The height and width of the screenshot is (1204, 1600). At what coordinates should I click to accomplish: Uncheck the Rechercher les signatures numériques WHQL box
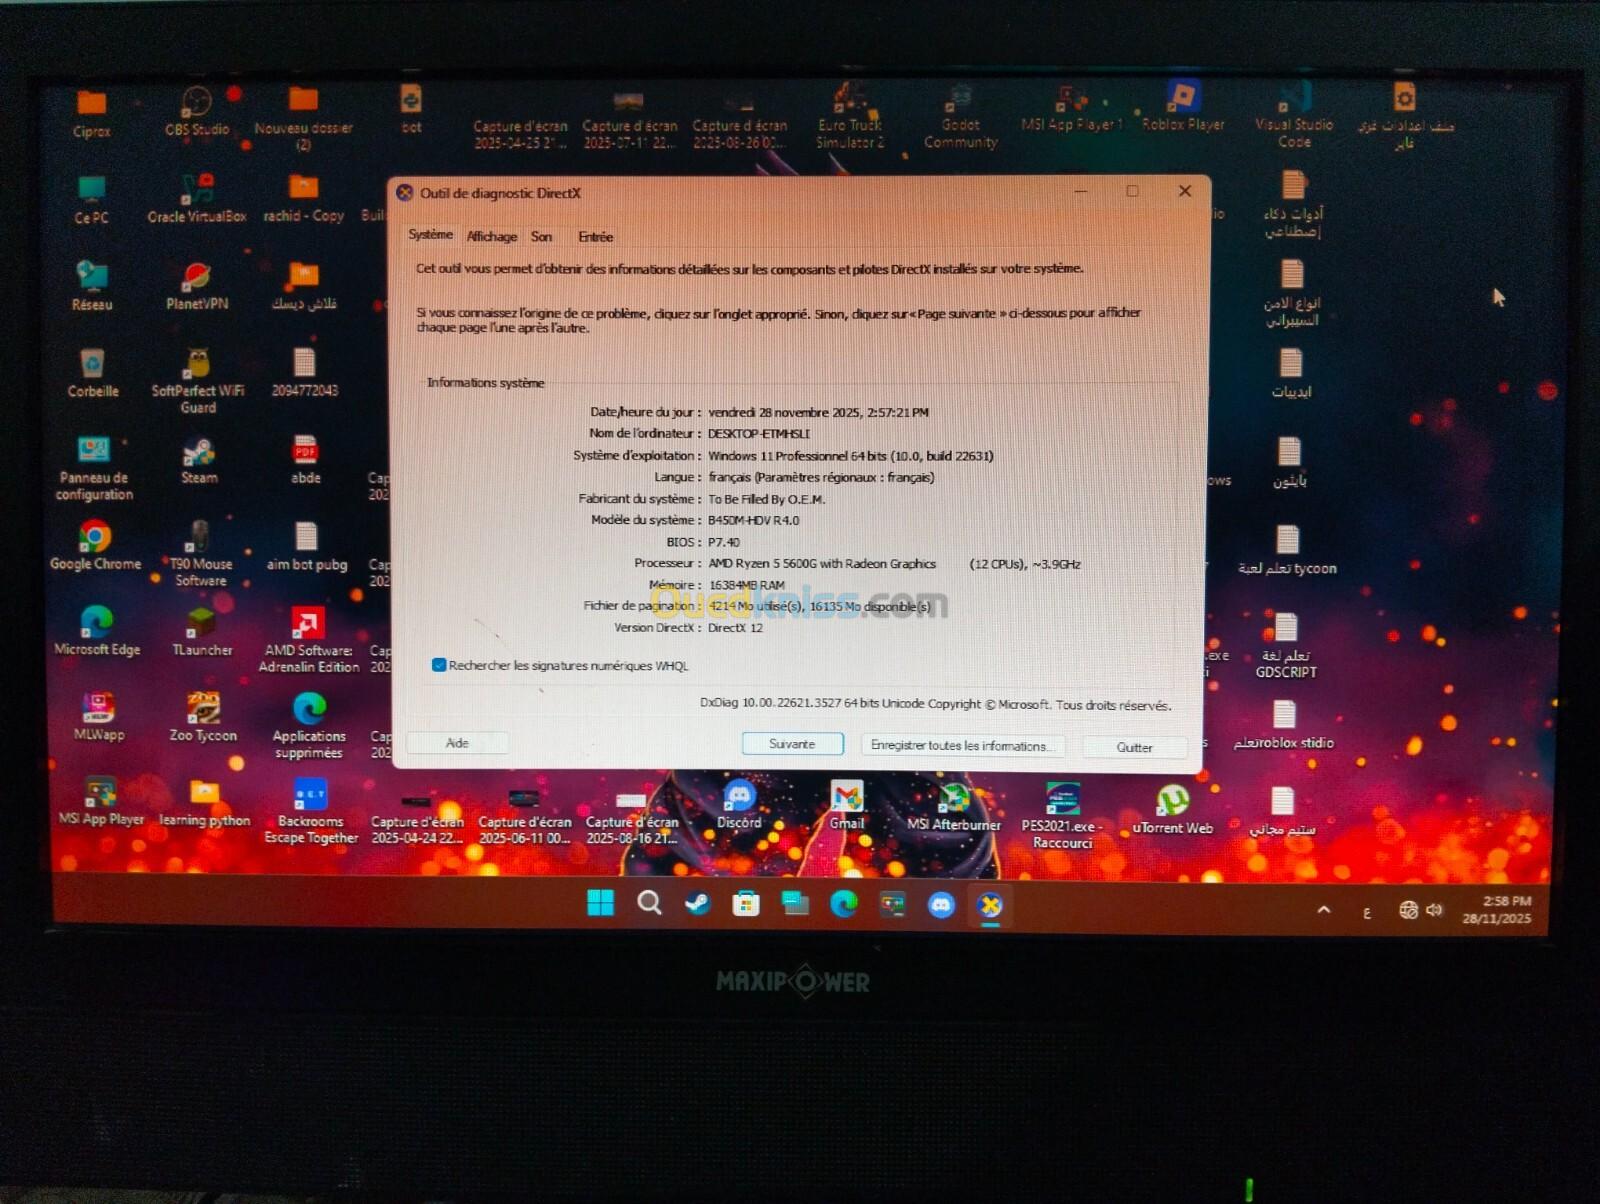pyautogui.click(x=439, y=665)
